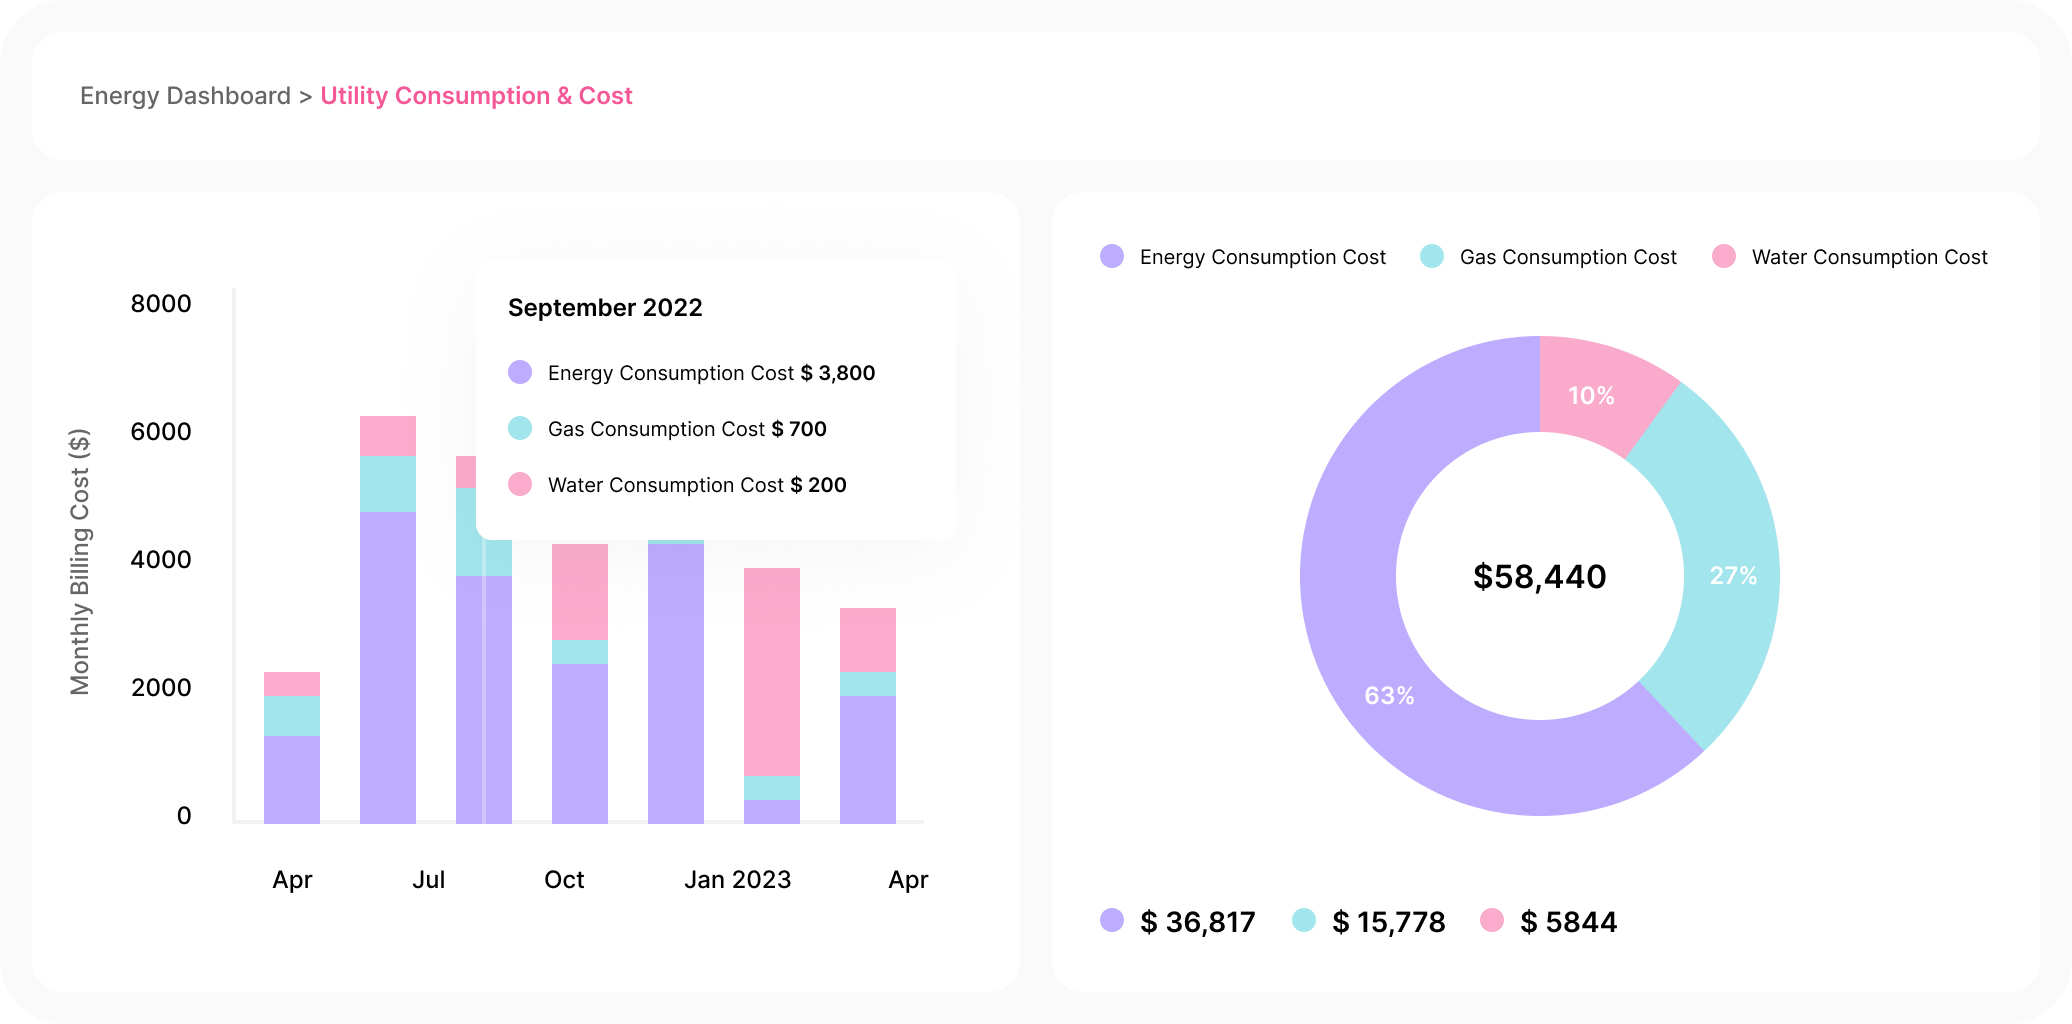Click pink dot beside $ 5844 total
The width and height of the screenshot is (2072, 1024).
pos(1492,920)
